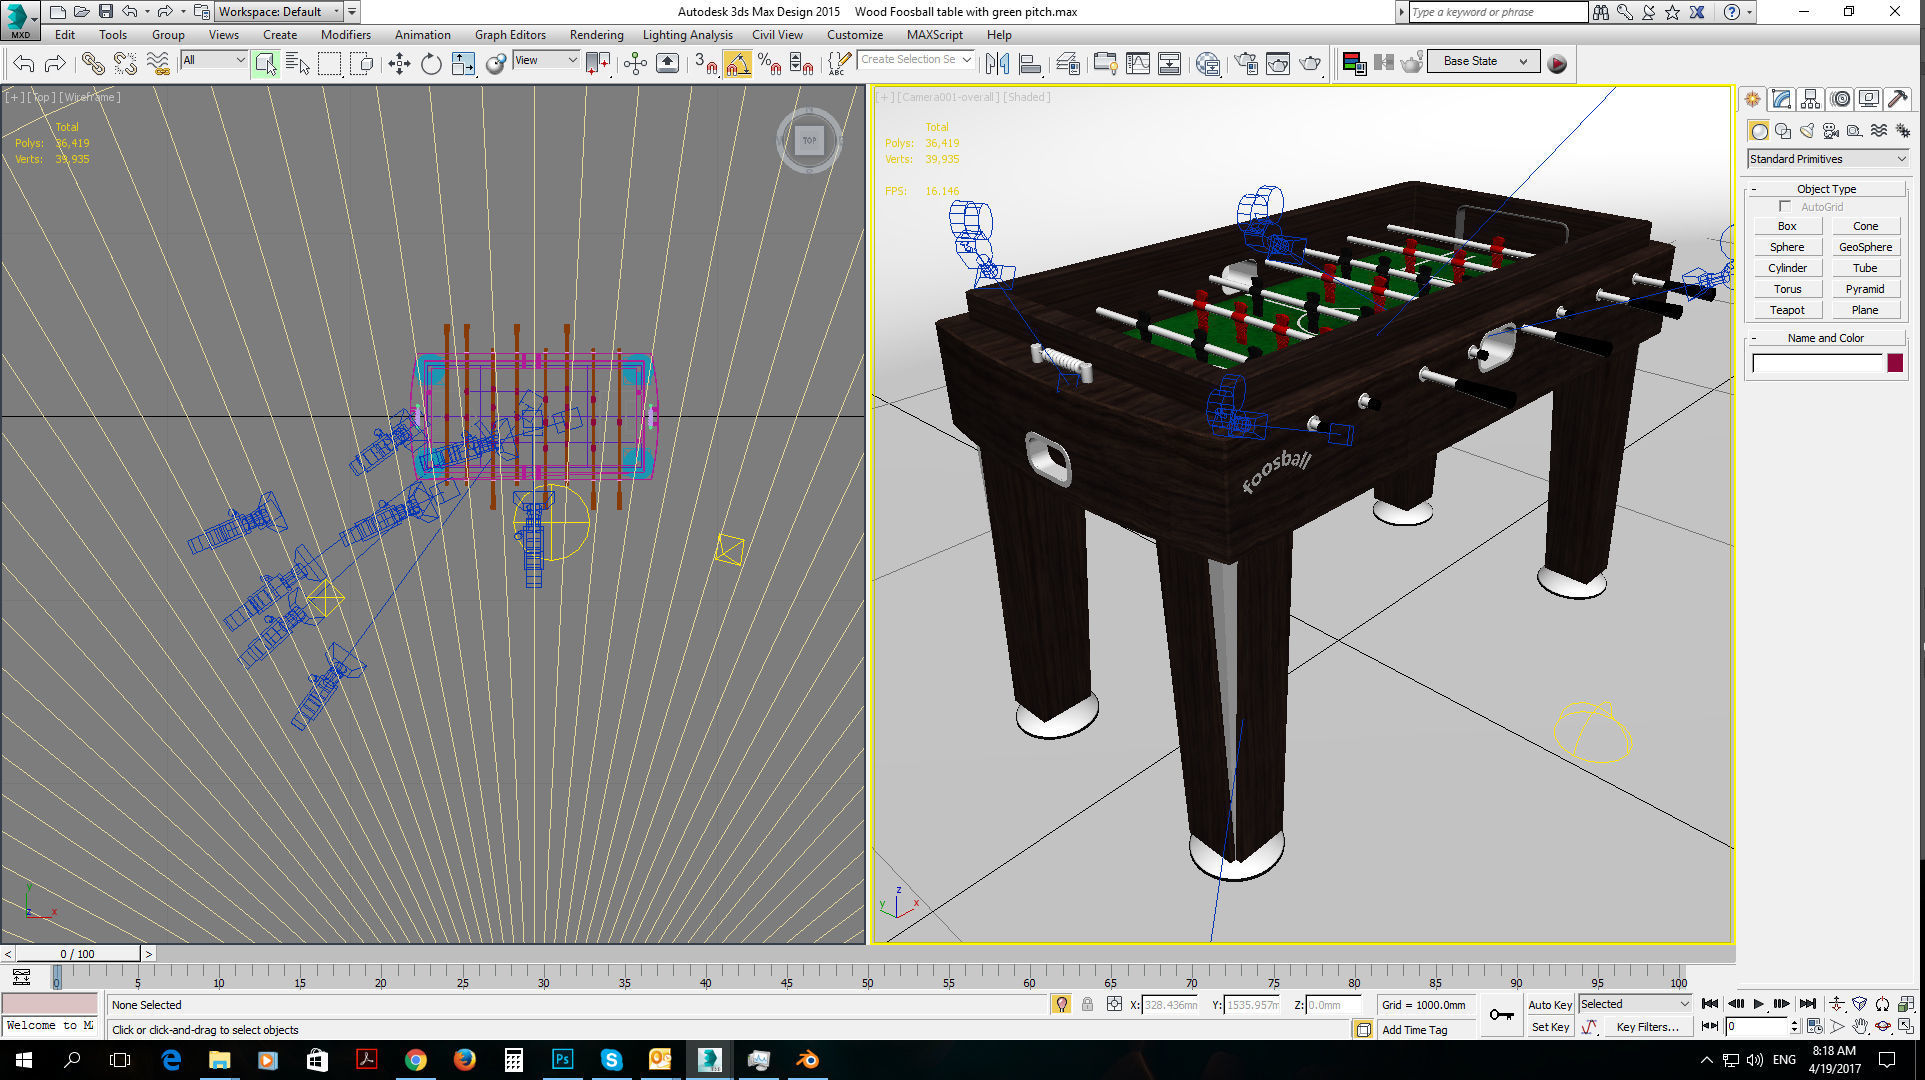This screenshot has height=1080, width=1925.
Task: Open the selection filter All dropdown
Action: click(x=214, y=60)
